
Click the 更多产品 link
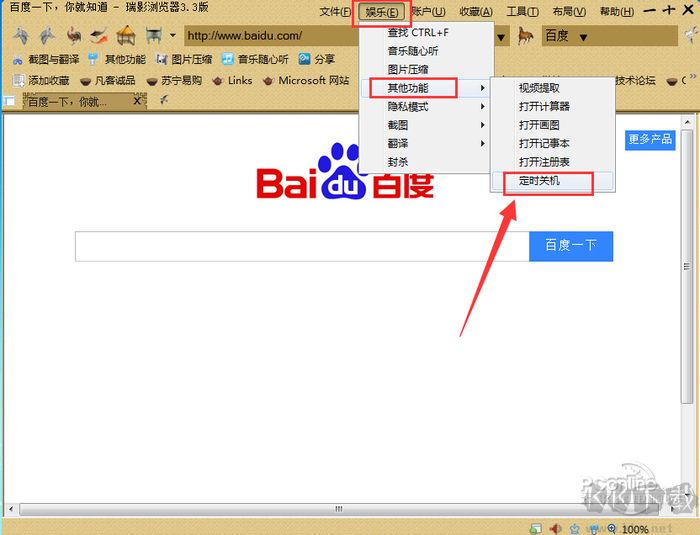click(650, 139)
